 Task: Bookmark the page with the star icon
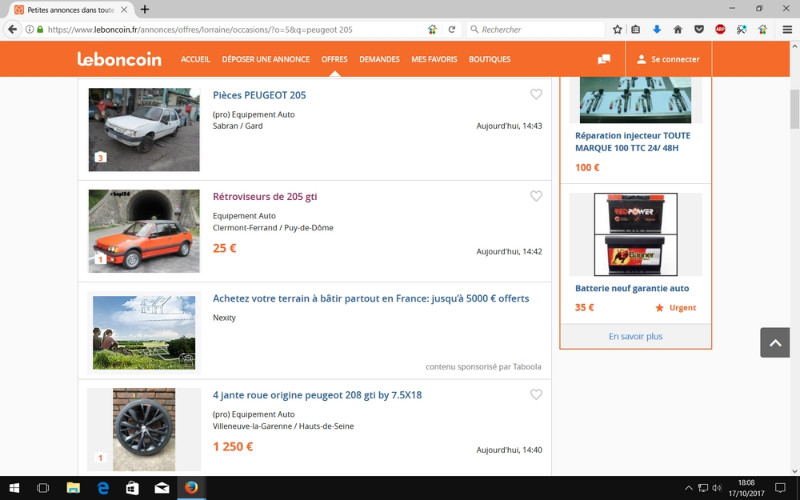click(x=617, y=30)
